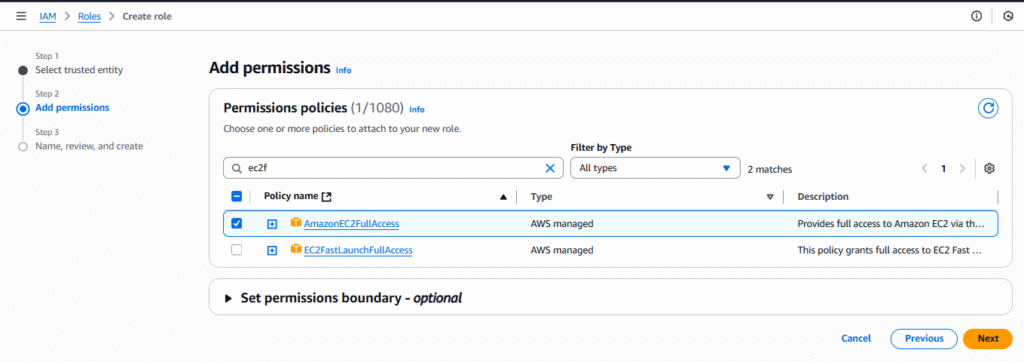Image resolution: width=1024 pixels, height=362 pixels.
Task: Go to previous results page arrow
Action: [x=925, y=169]
